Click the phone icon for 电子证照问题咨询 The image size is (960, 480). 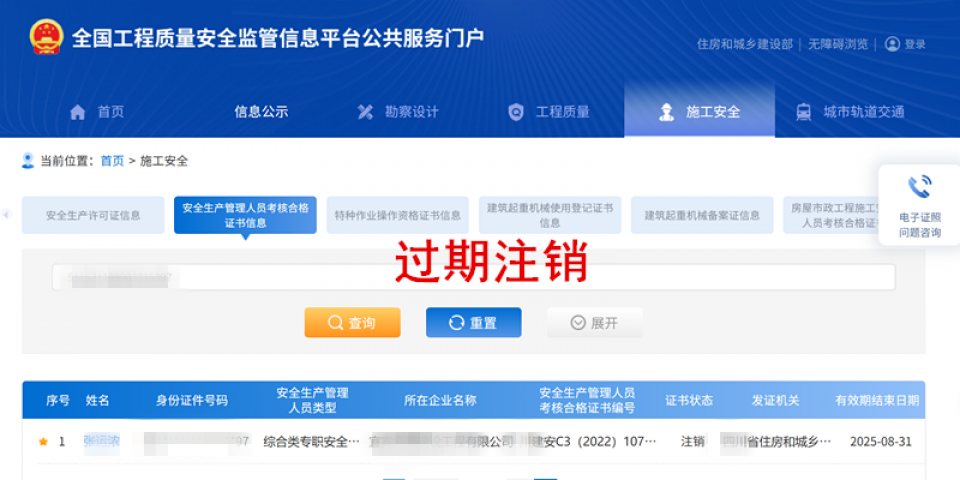click(920, 187)
